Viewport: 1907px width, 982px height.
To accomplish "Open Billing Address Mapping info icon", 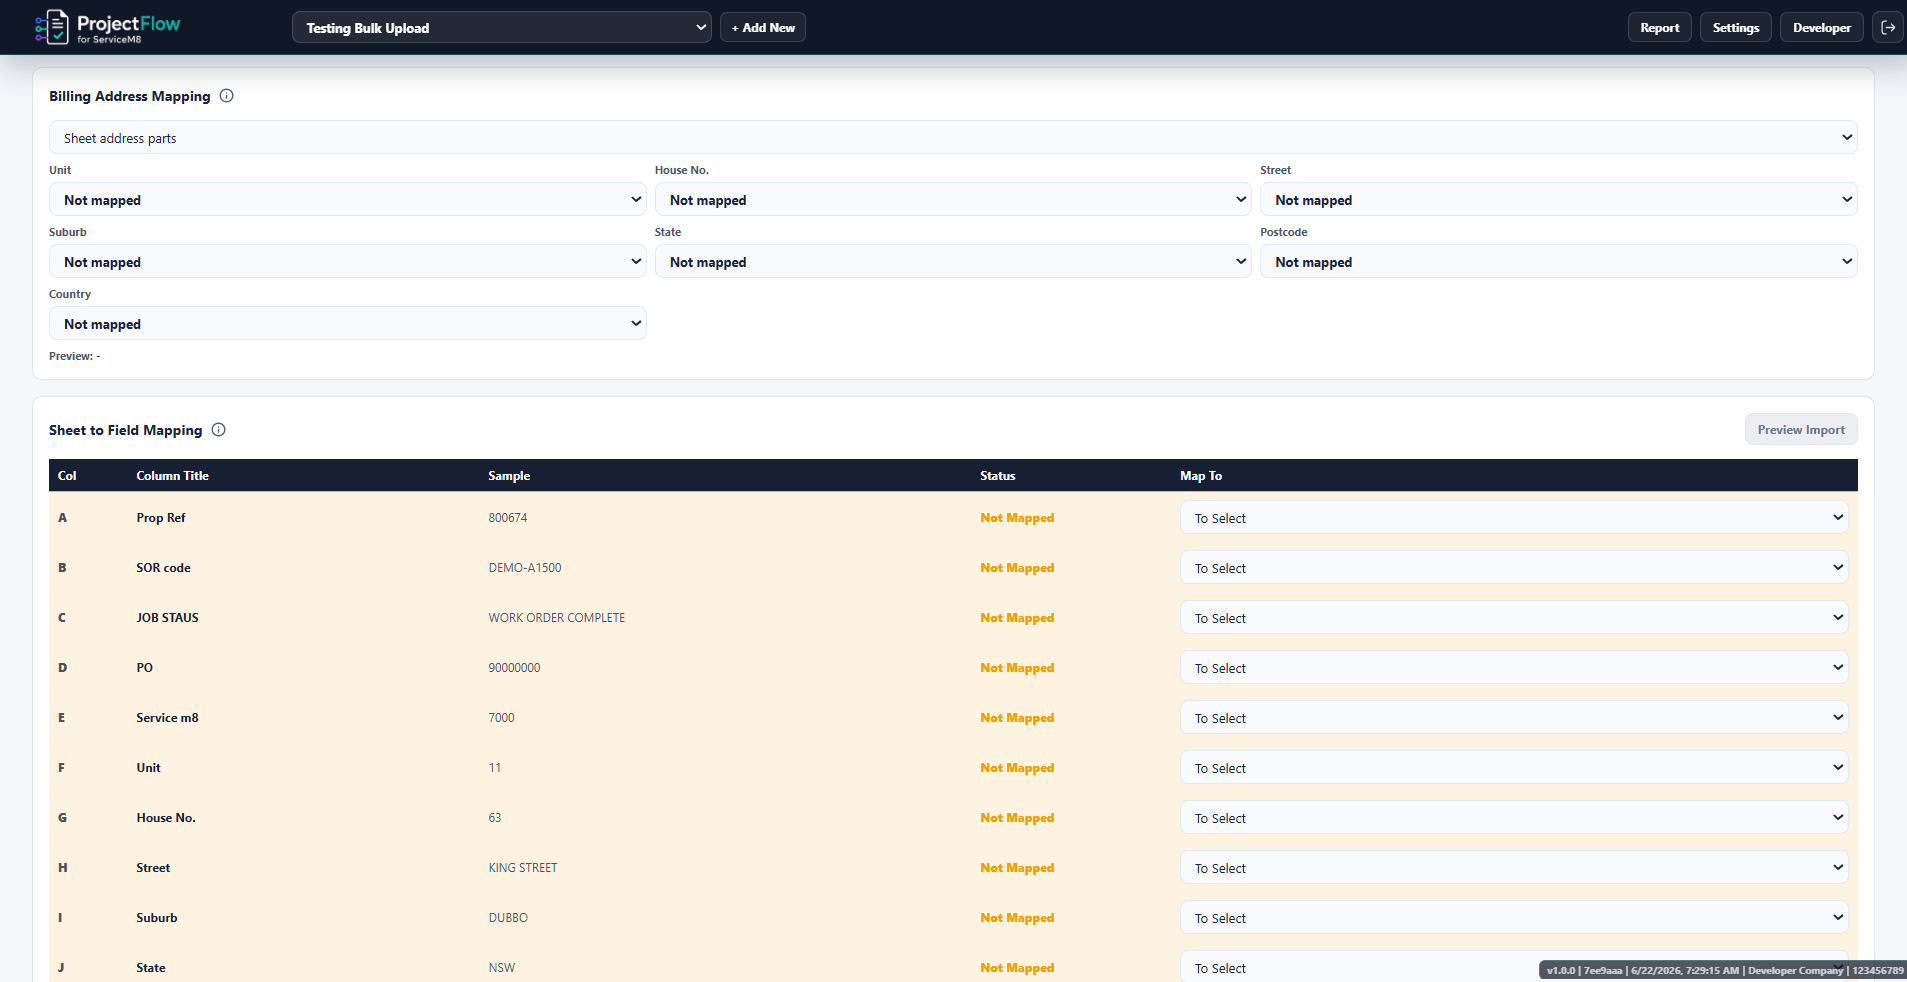I will coord(227,96).
